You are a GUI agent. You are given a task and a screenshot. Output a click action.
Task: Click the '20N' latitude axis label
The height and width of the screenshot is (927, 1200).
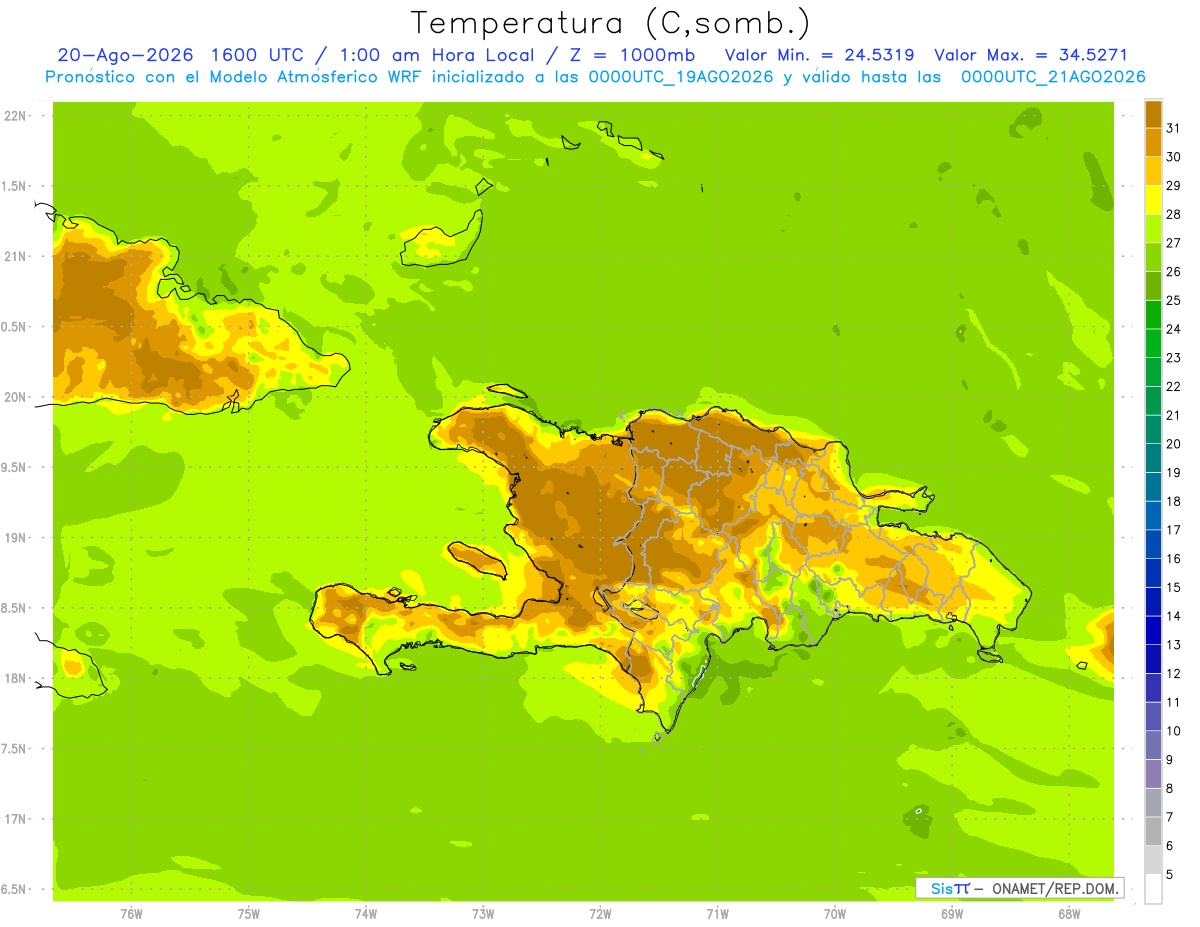pos(16,397)
